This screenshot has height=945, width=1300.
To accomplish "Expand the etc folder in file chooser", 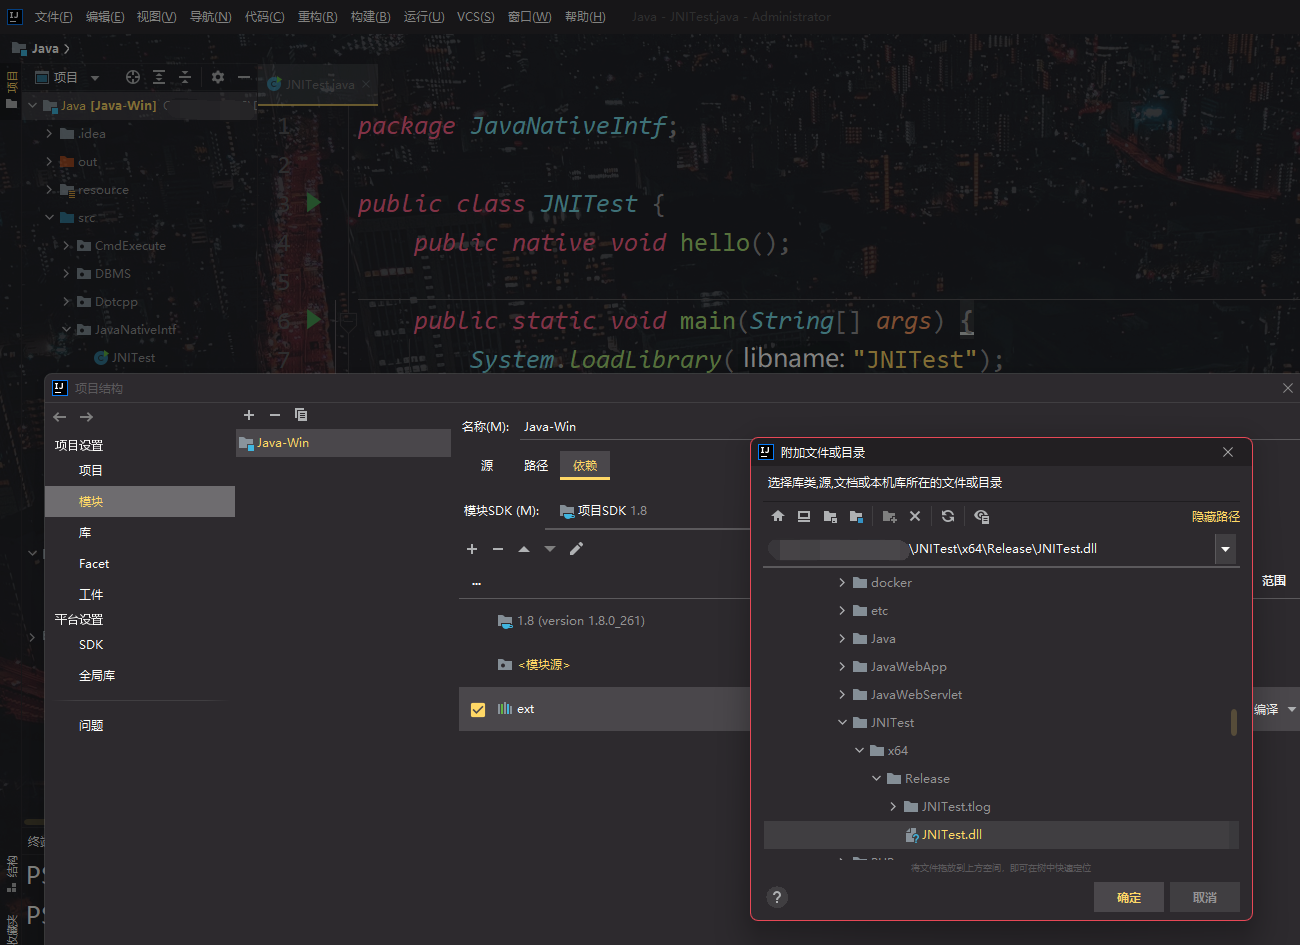I will 842,610.
